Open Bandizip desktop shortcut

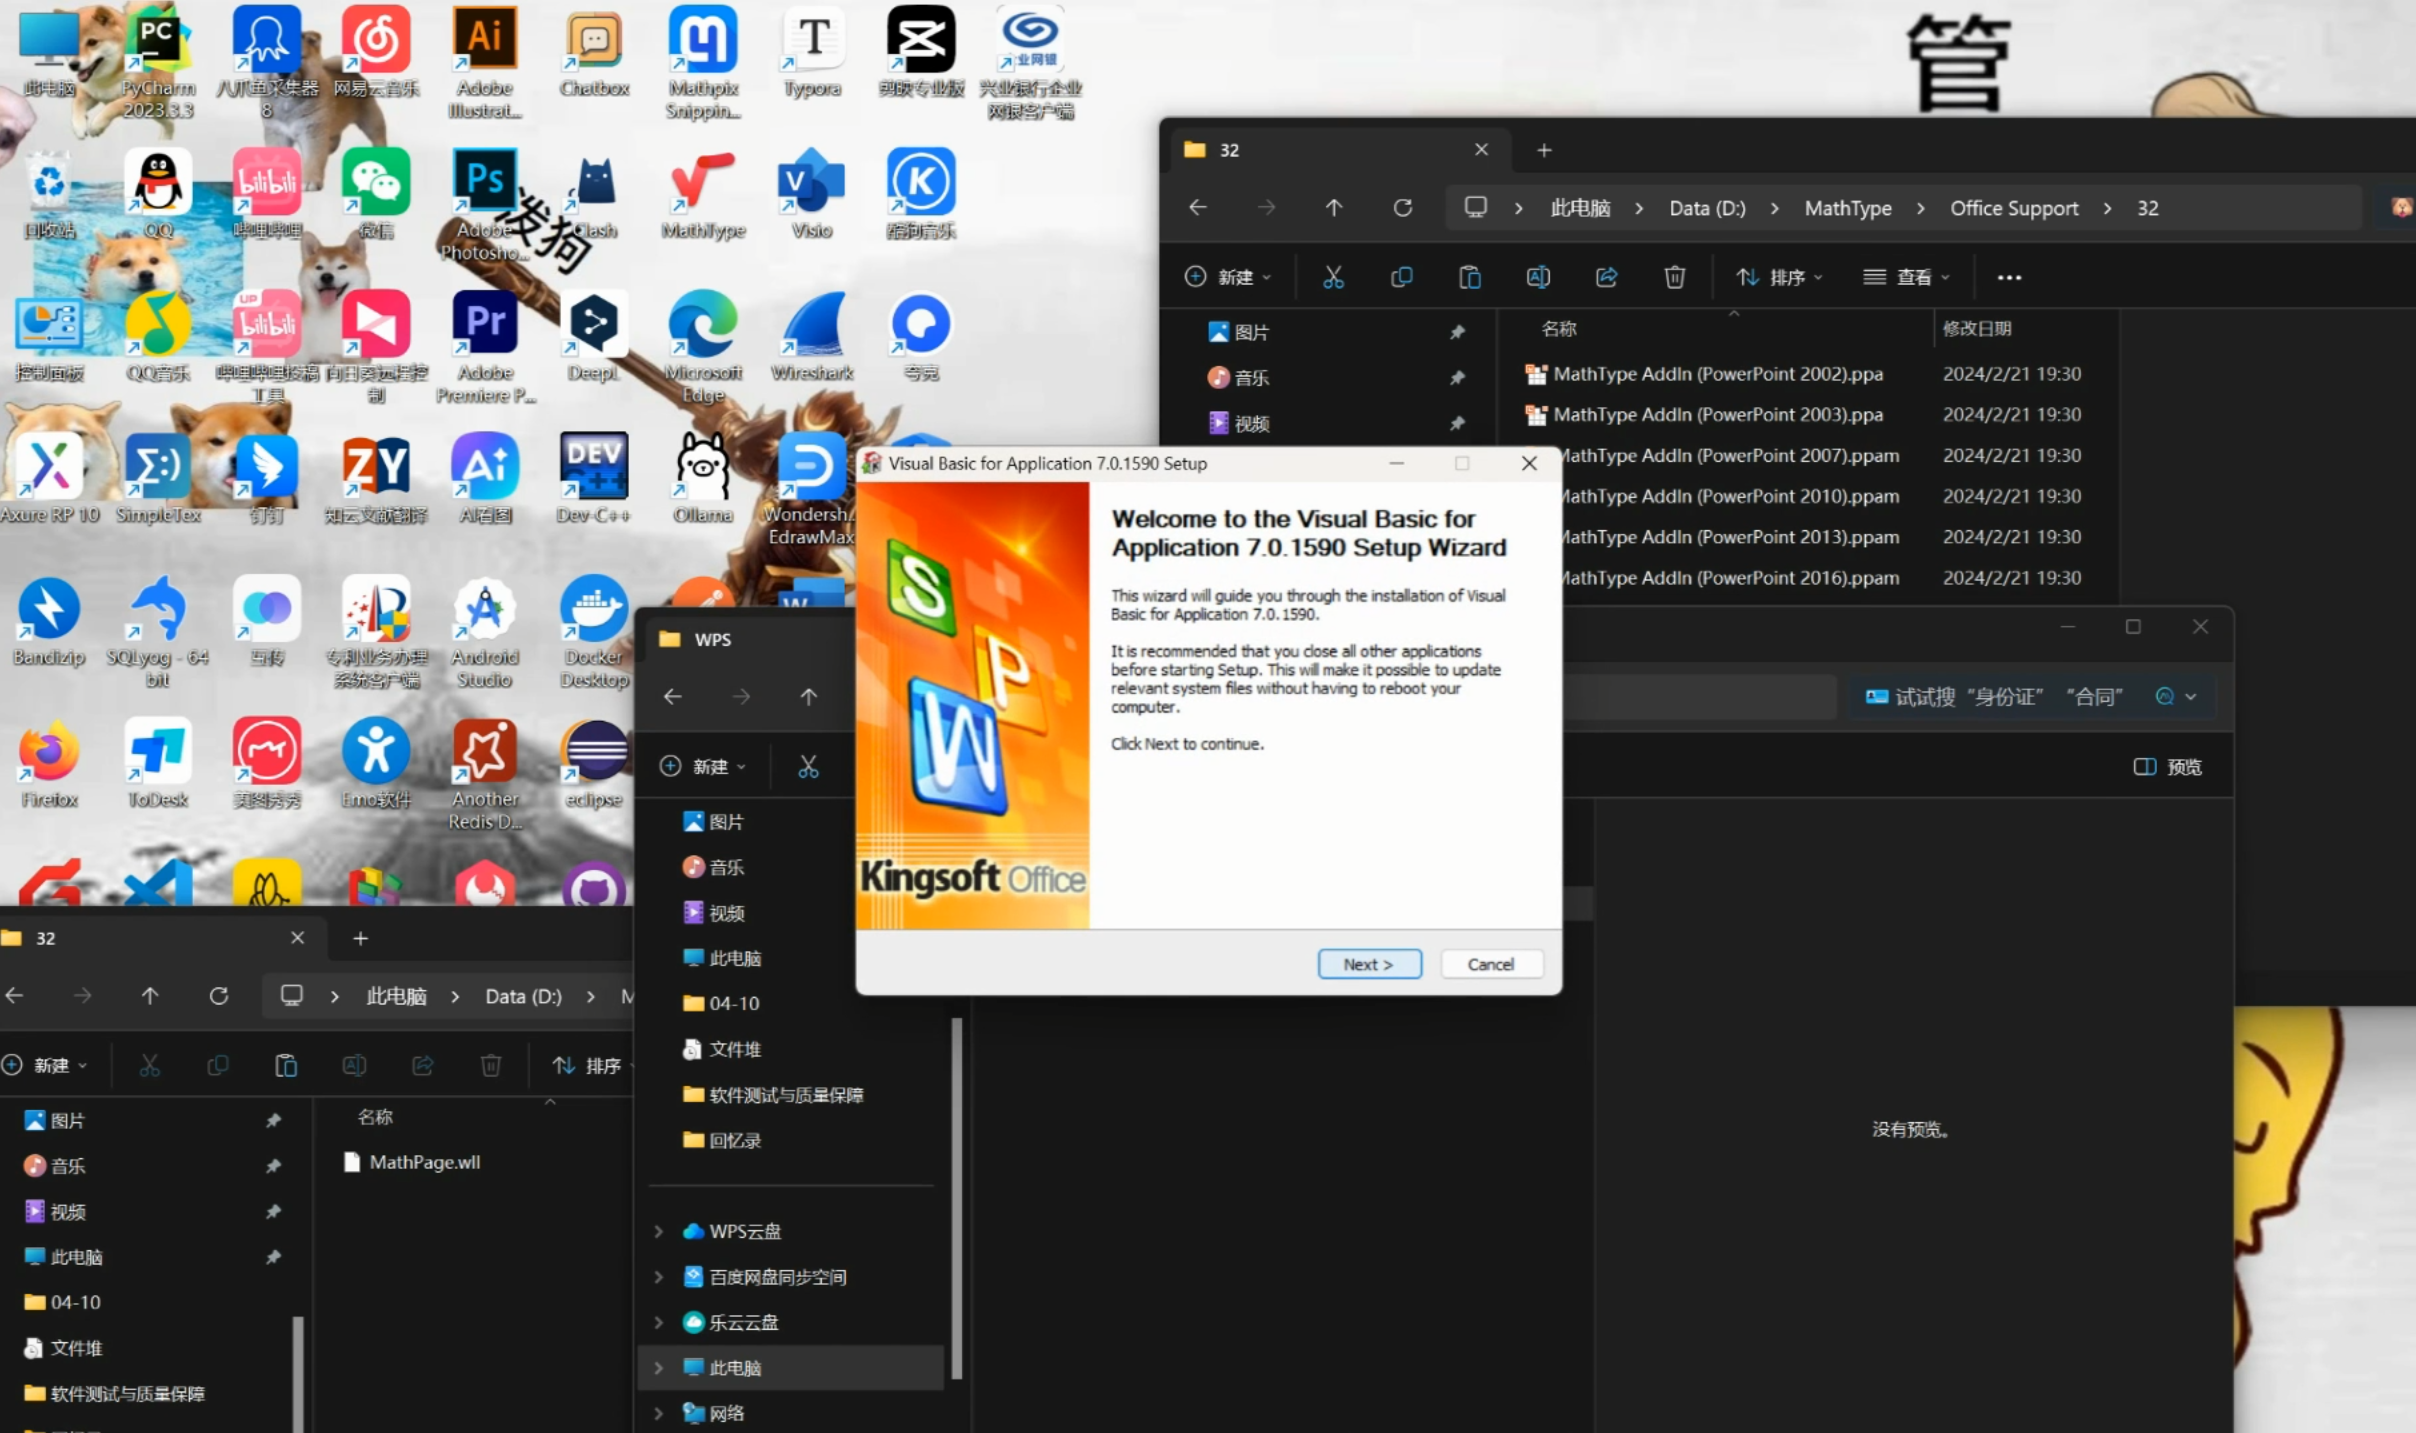[49, 621]
